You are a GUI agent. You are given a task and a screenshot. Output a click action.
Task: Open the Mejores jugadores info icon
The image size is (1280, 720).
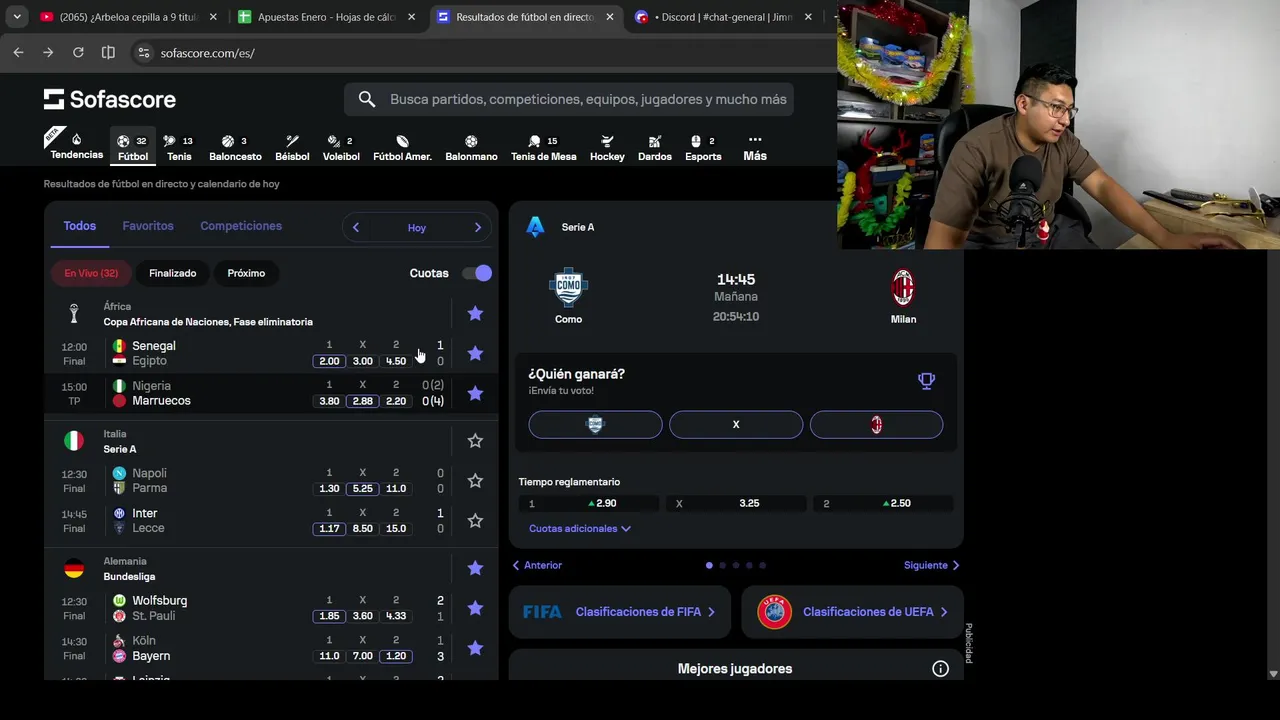[x=940, y=669]
